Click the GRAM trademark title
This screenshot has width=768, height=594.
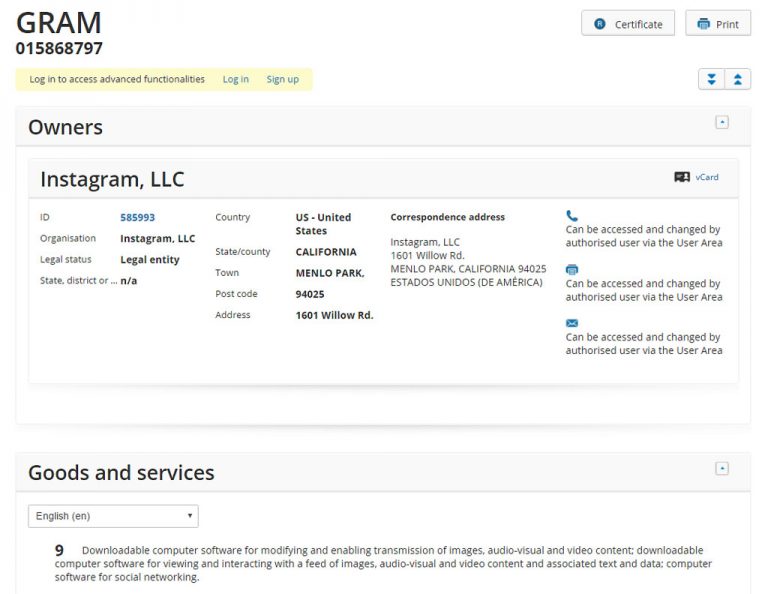[59, 23]
